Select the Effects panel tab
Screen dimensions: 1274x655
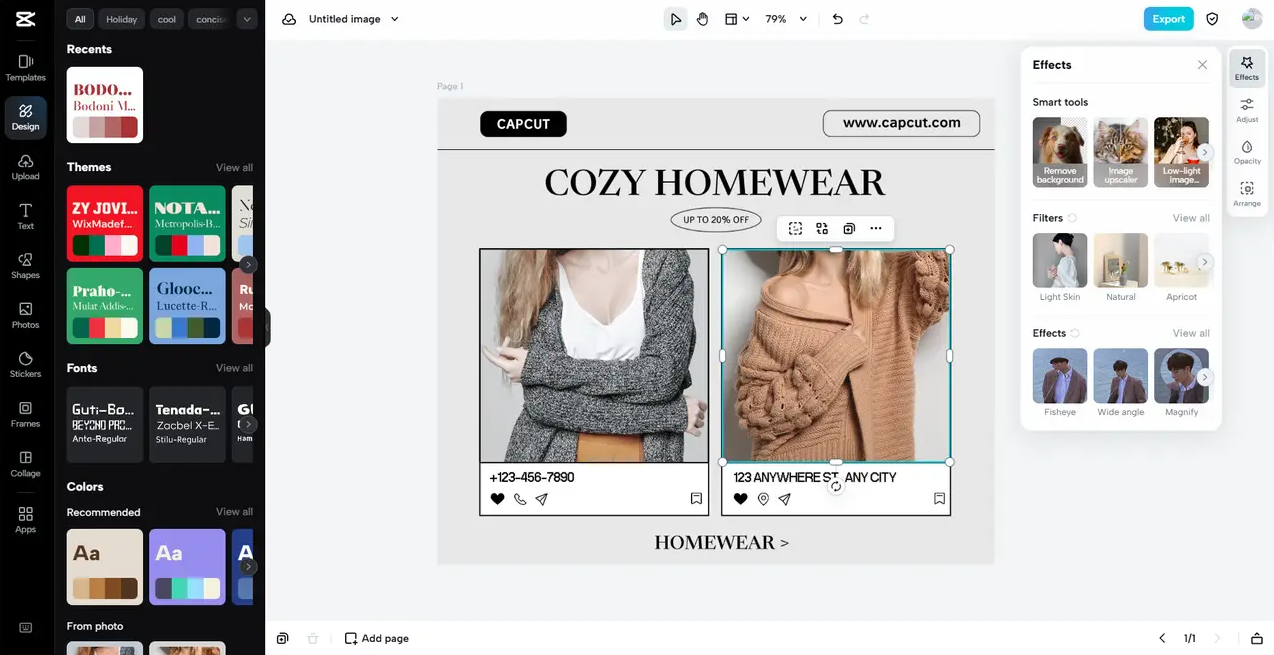pyautogui.click(x=1247, y=68)
